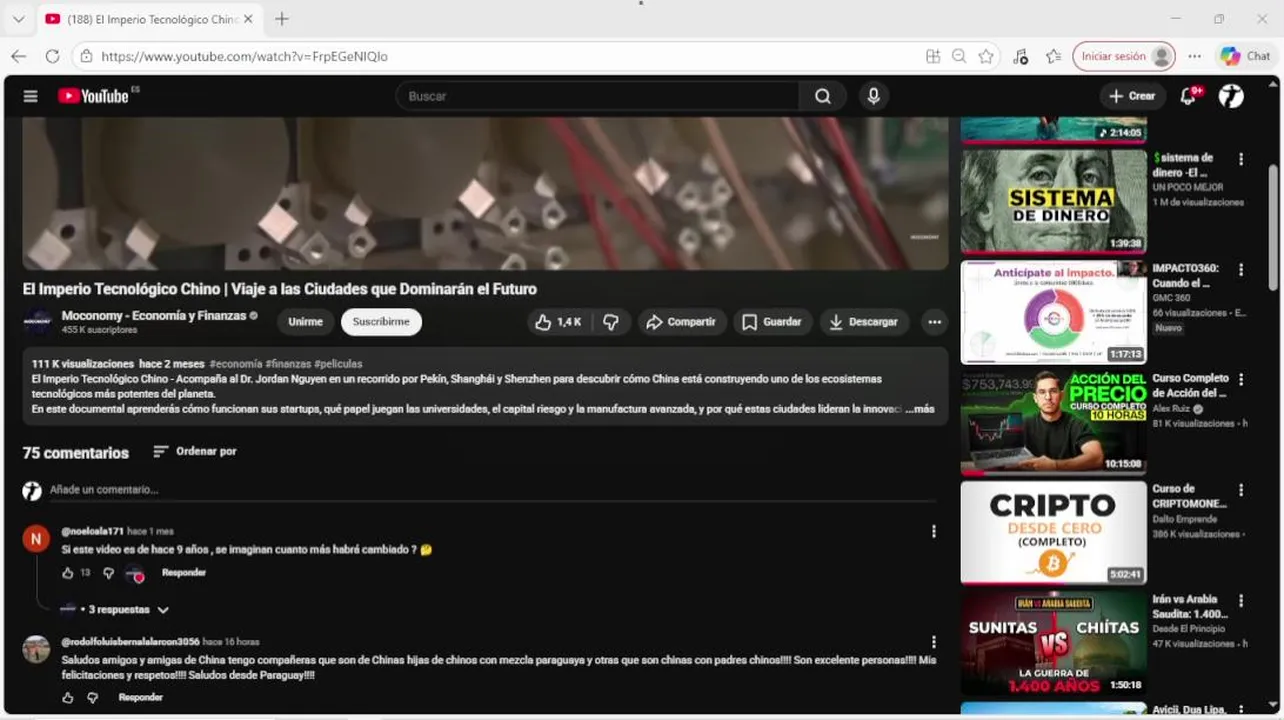The height and width of the screenshot is (720, 1284).
Task: Open the Copilot Chat sidebar
Action: coord(1245,56)
